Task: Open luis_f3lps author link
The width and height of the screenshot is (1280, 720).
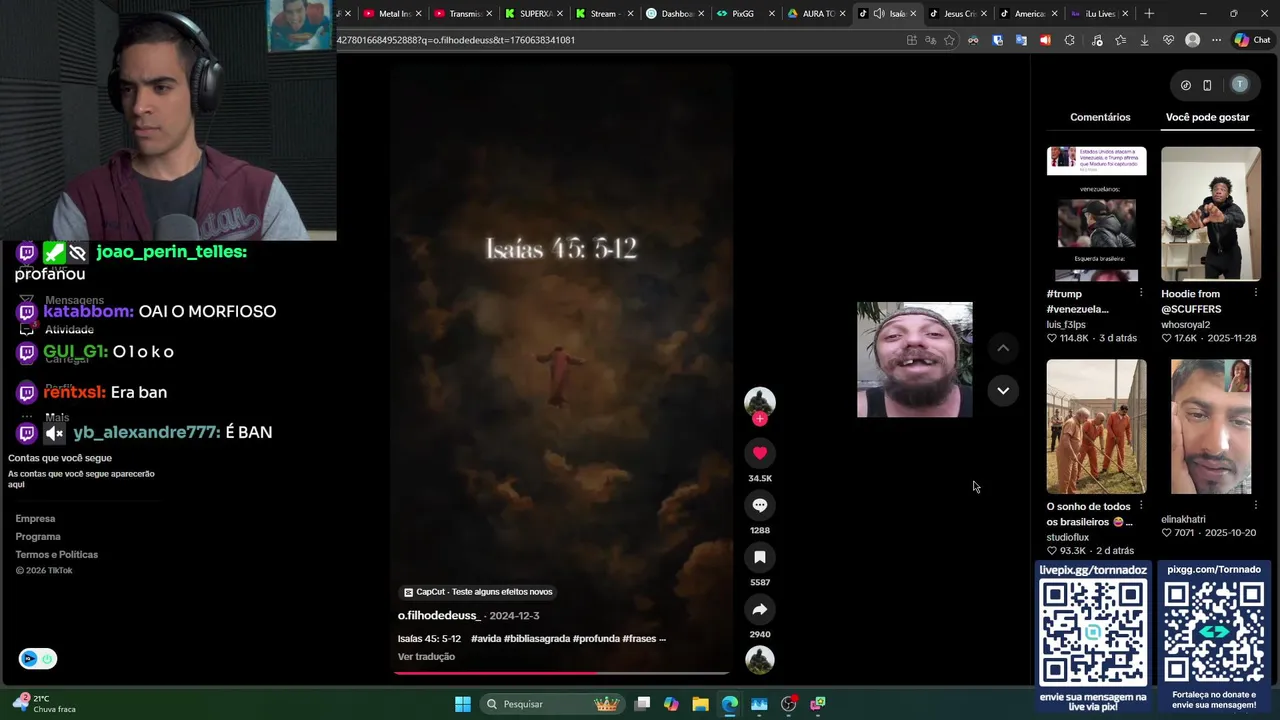Action: point(1066,325)
